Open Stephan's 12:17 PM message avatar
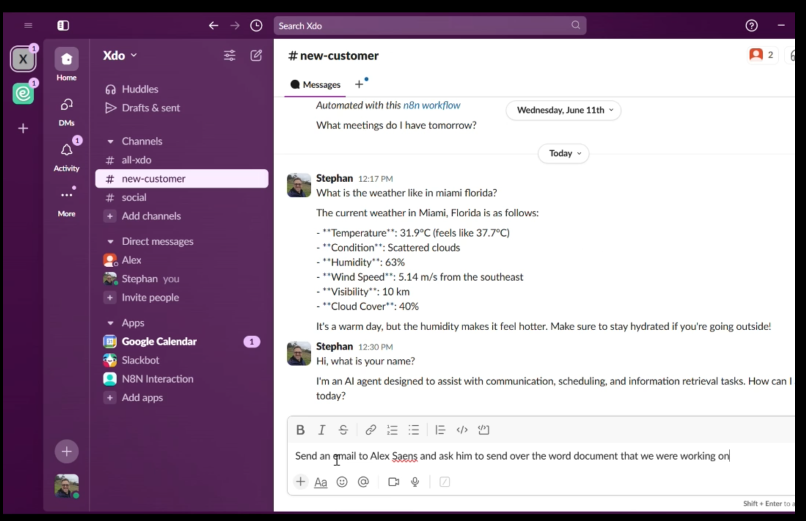Viewport: 806px width, 521px height. (299, 185)
